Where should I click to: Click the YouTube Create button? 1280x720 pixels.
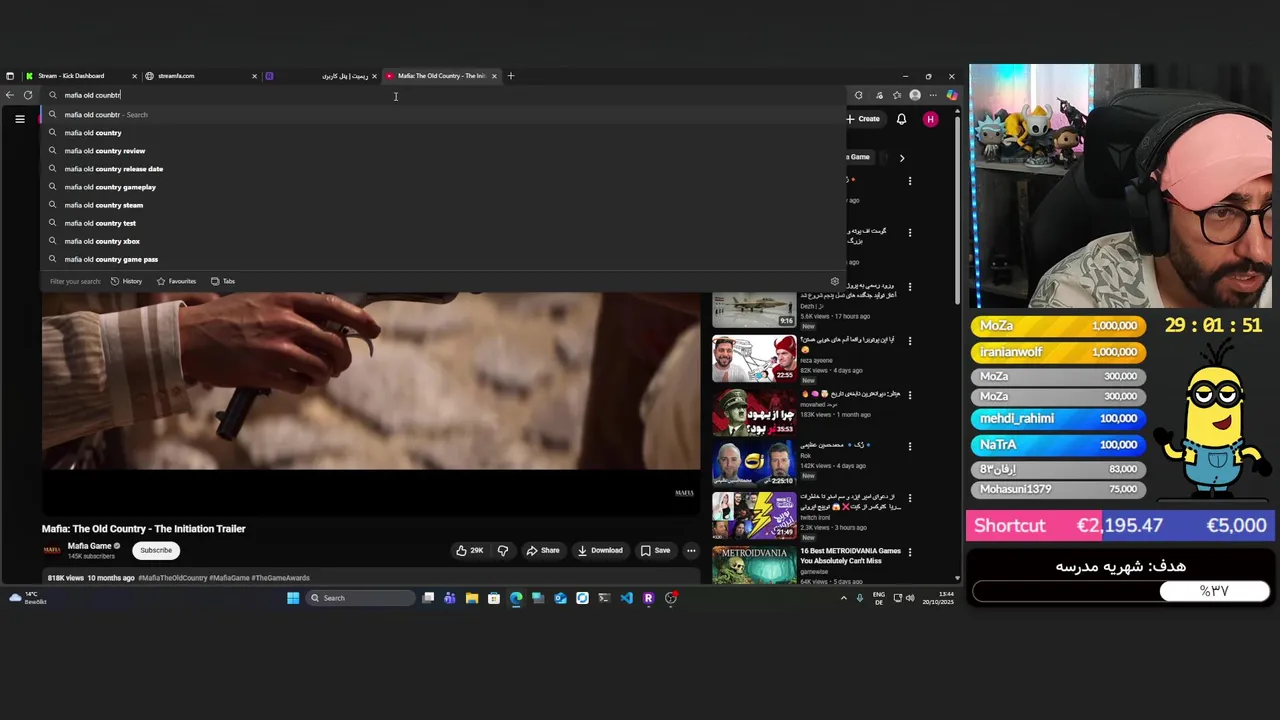pos(863,119)
